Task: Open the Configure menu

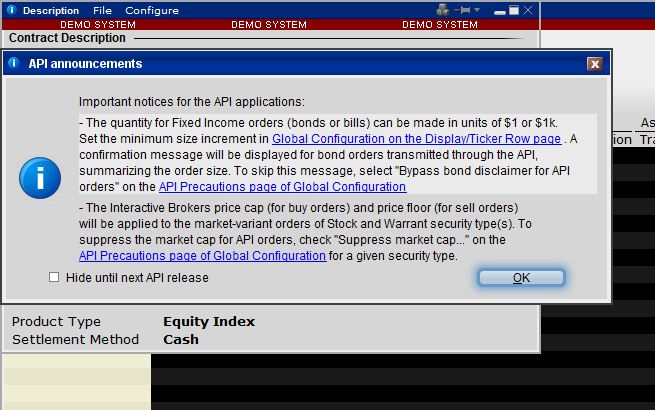Action: [152, 10]
